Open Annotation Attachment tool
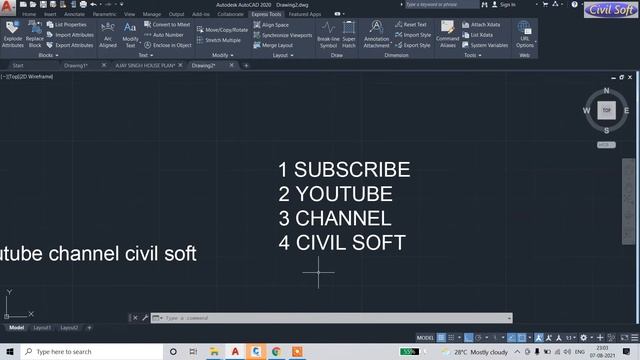This screenshot has width=640, height=360. point(376,34)
